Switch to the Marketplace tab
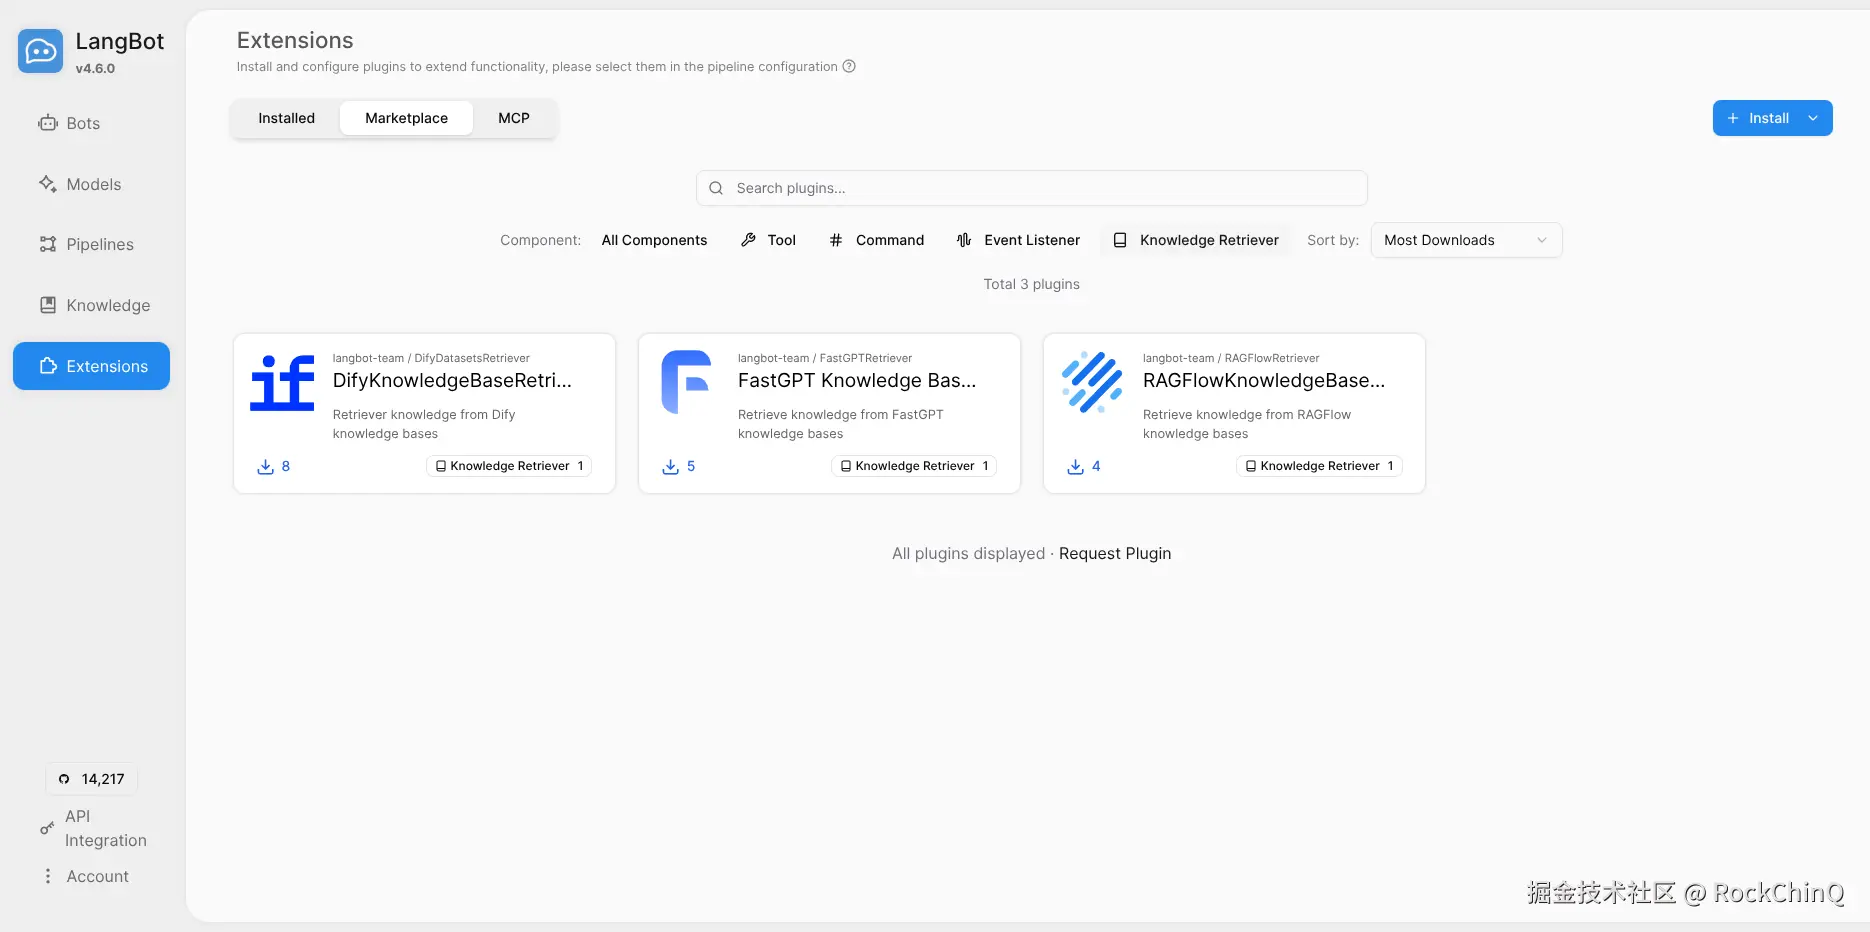This screenshot has width=1870, height=932. (x=406, y=118)
